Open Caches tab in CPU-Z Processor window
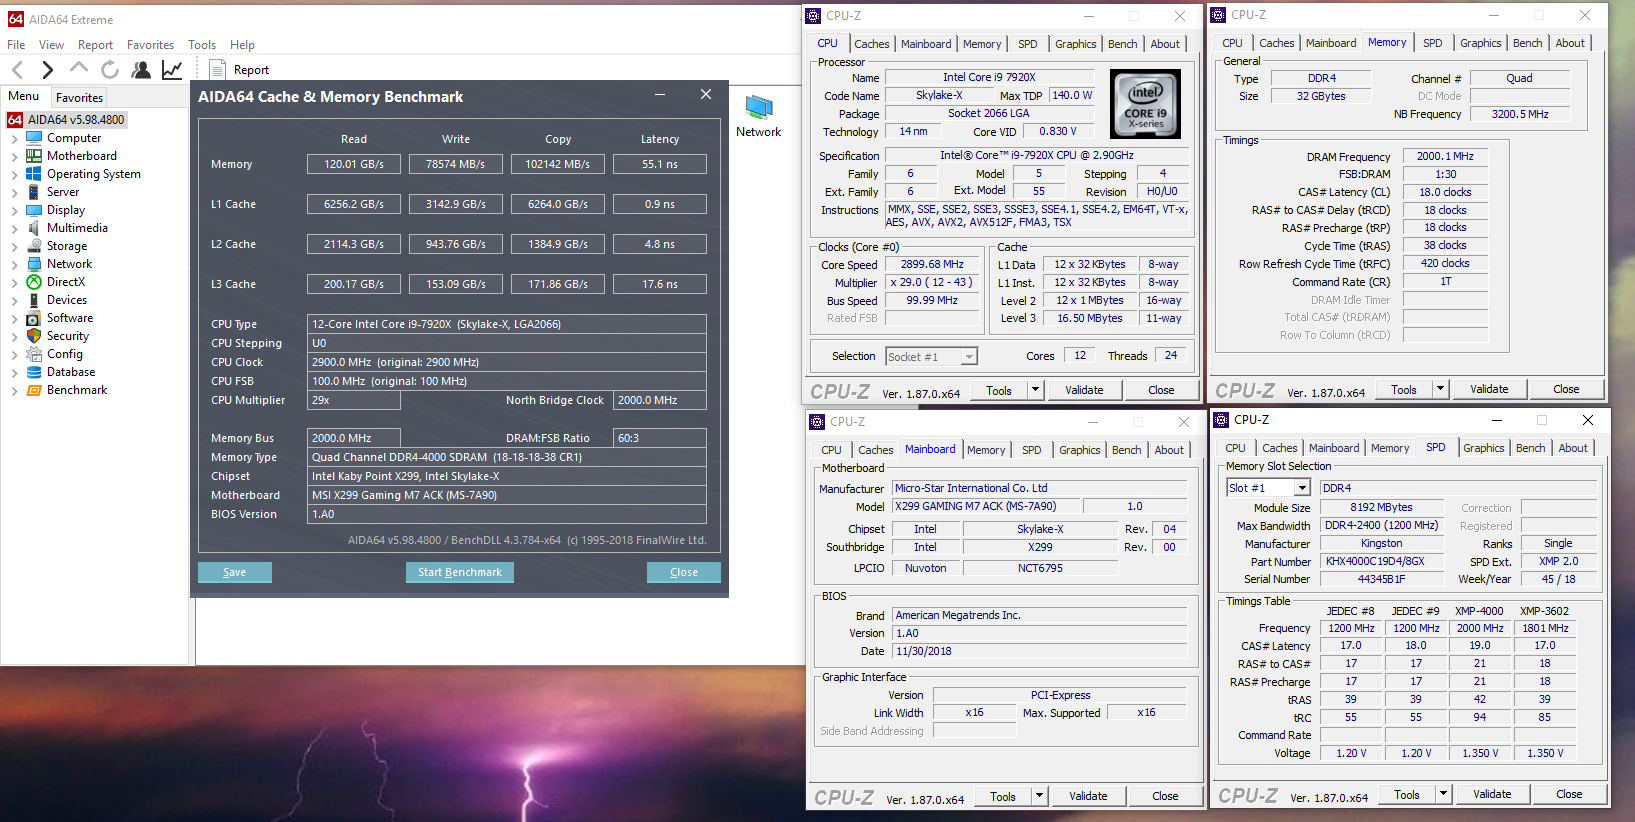Screen dimensions: 1635x822 point(871,44)
